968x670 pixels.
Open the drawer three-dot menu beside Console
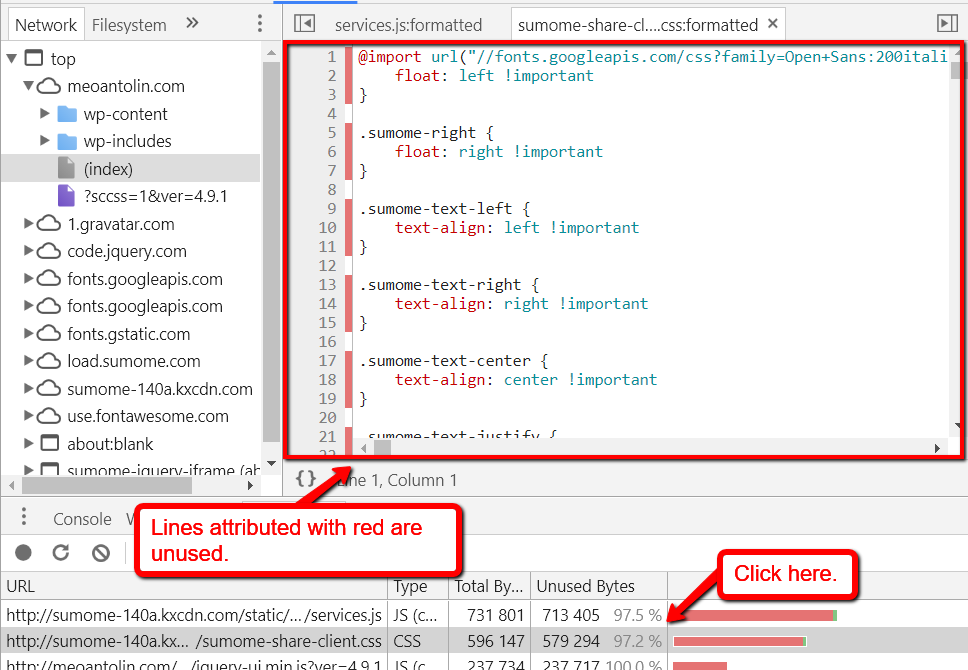click(x=24, y=518)
